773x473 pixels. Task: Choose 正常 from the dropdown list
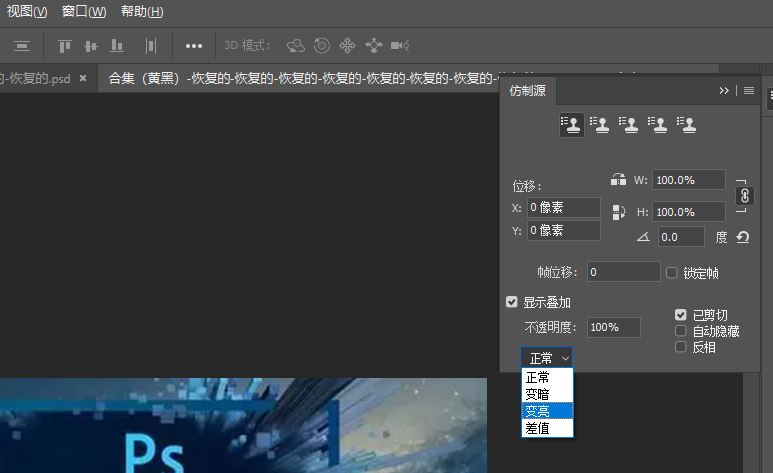tap(547, 377)
